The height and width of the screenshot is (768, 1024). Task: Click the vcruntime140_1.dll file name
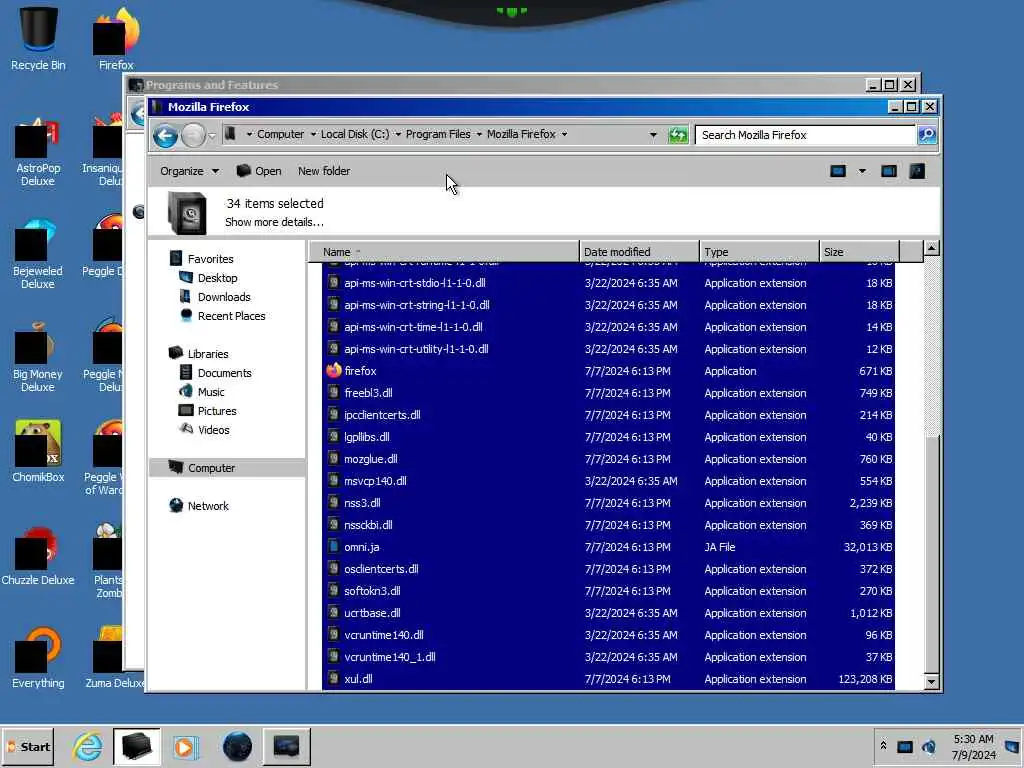[x=390, y=657]
